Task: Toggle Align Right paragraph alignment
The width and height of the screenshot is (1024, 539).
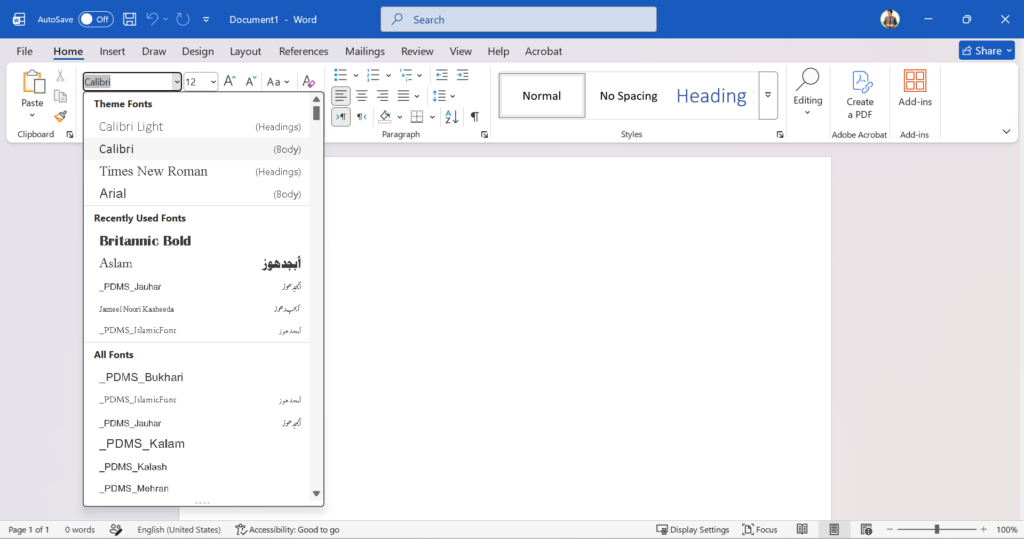Action: (383, 96)
